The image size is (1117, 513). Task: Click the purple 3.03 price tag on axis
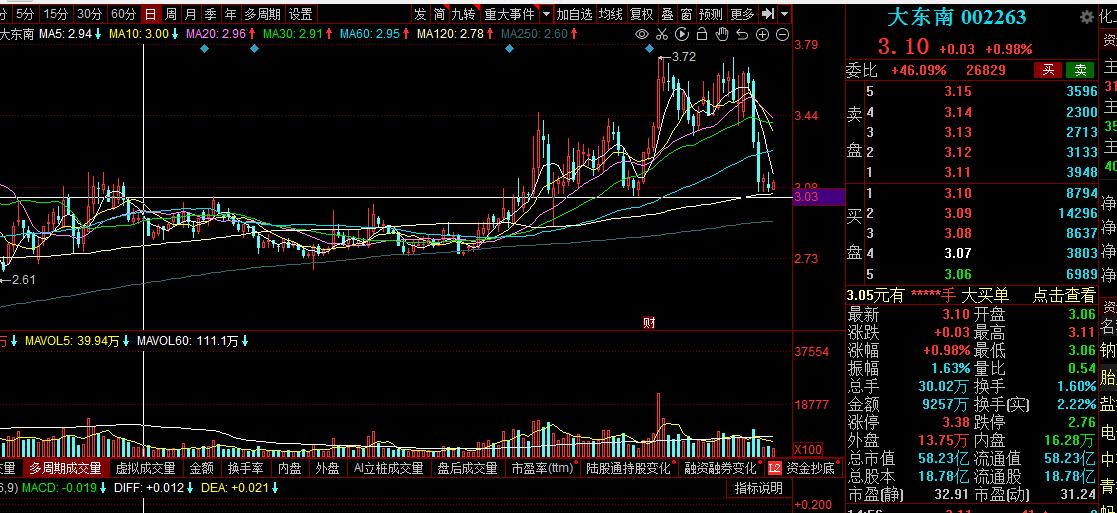[819, 197]
